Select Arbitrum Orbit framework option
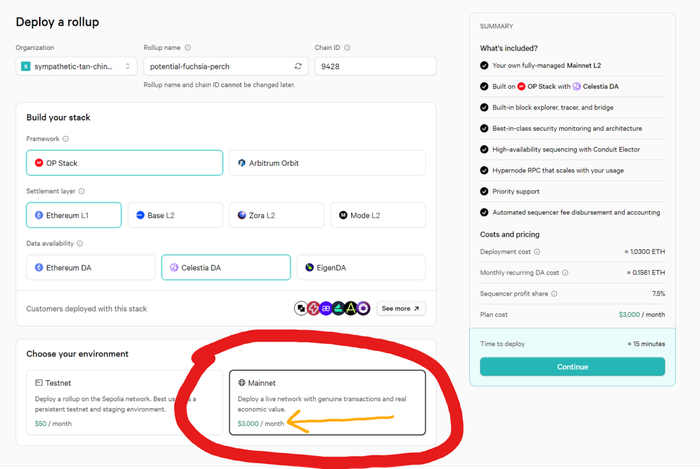The height and width of the screenshot is (469, 700). click(327, 163)
